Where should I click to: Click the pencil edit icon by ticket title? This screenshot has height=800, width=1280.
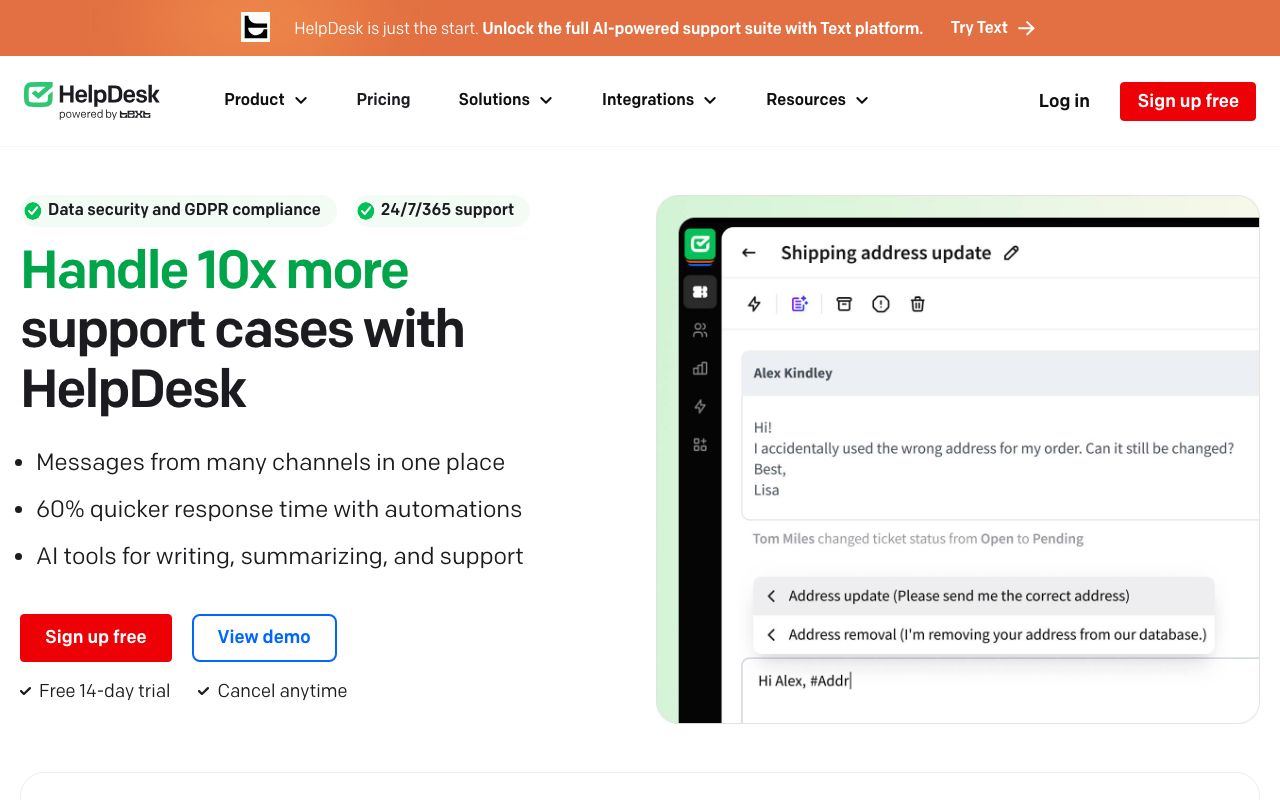[x=1011, y=253]
